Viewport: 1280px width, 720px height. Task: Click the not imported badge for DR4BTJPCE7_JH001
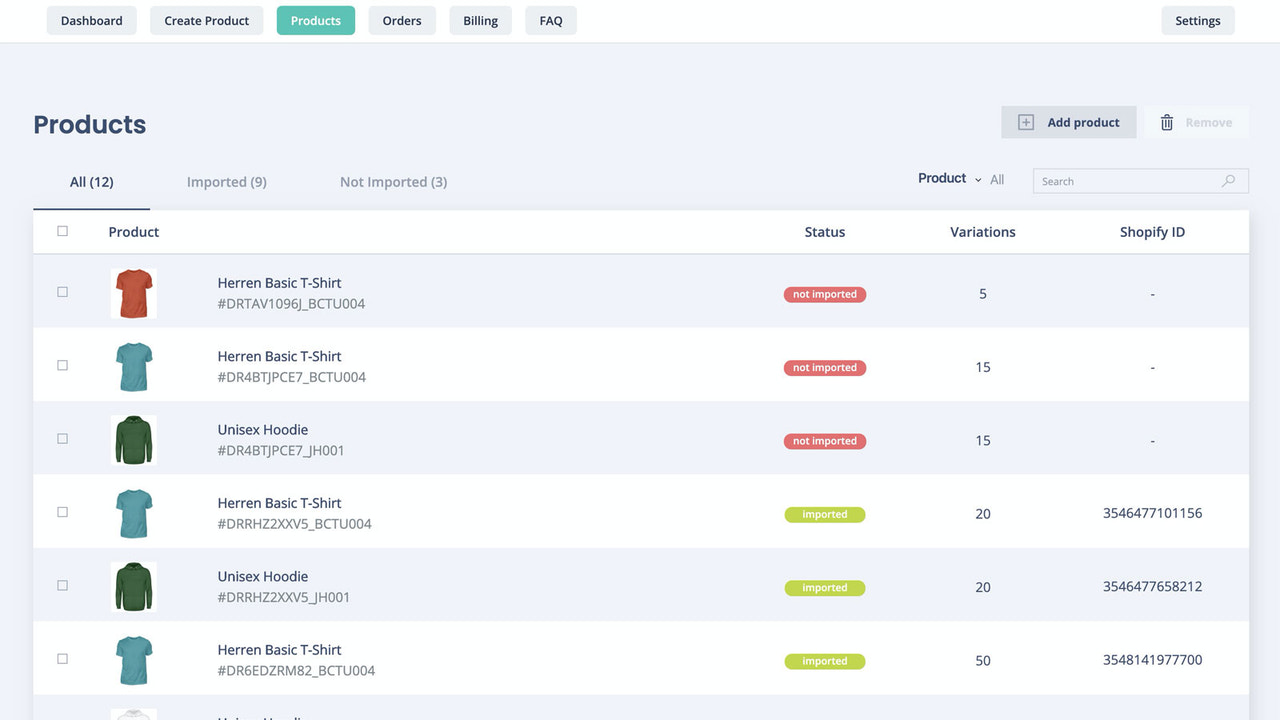(824, 441)
